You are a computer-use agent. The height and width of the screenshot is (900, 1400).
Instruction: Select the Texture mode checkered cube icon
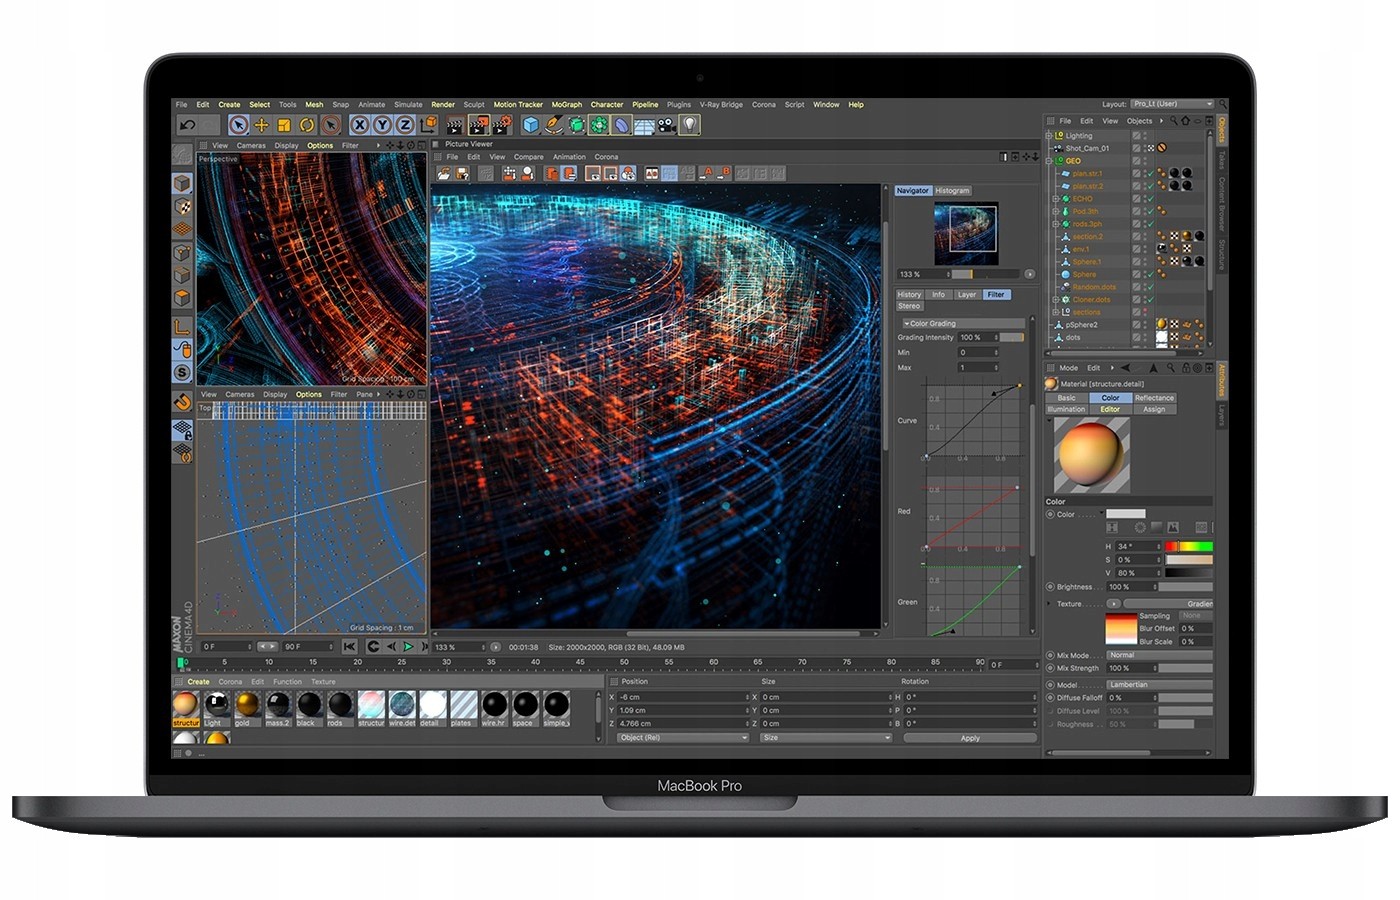pos(182,207)
